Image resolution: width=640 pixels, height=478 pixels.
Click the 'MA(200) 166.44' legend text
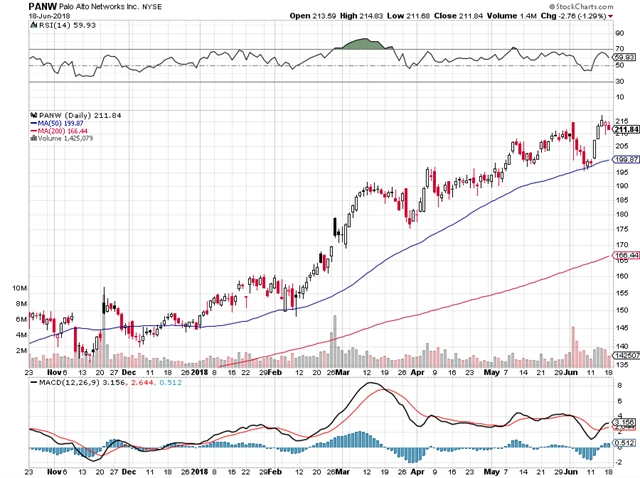click(62, 131)
